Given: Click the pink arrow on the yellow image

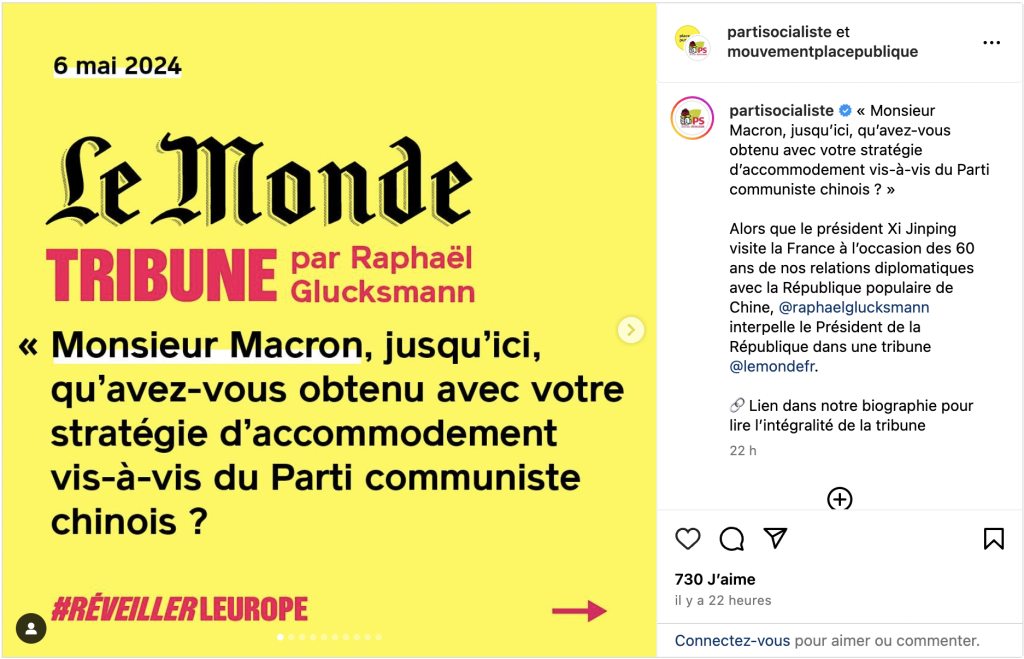Looking at the screenshot, I should click(579, 610).
